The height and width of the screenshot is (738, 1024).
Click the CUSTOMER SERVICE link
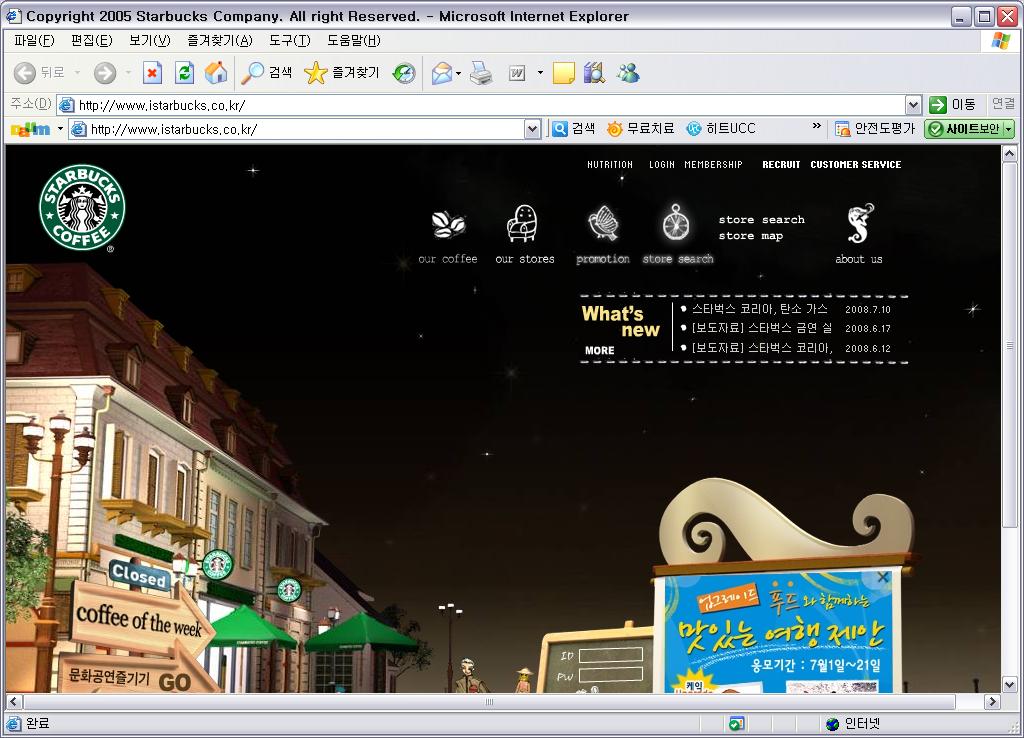tap(856, 165)
